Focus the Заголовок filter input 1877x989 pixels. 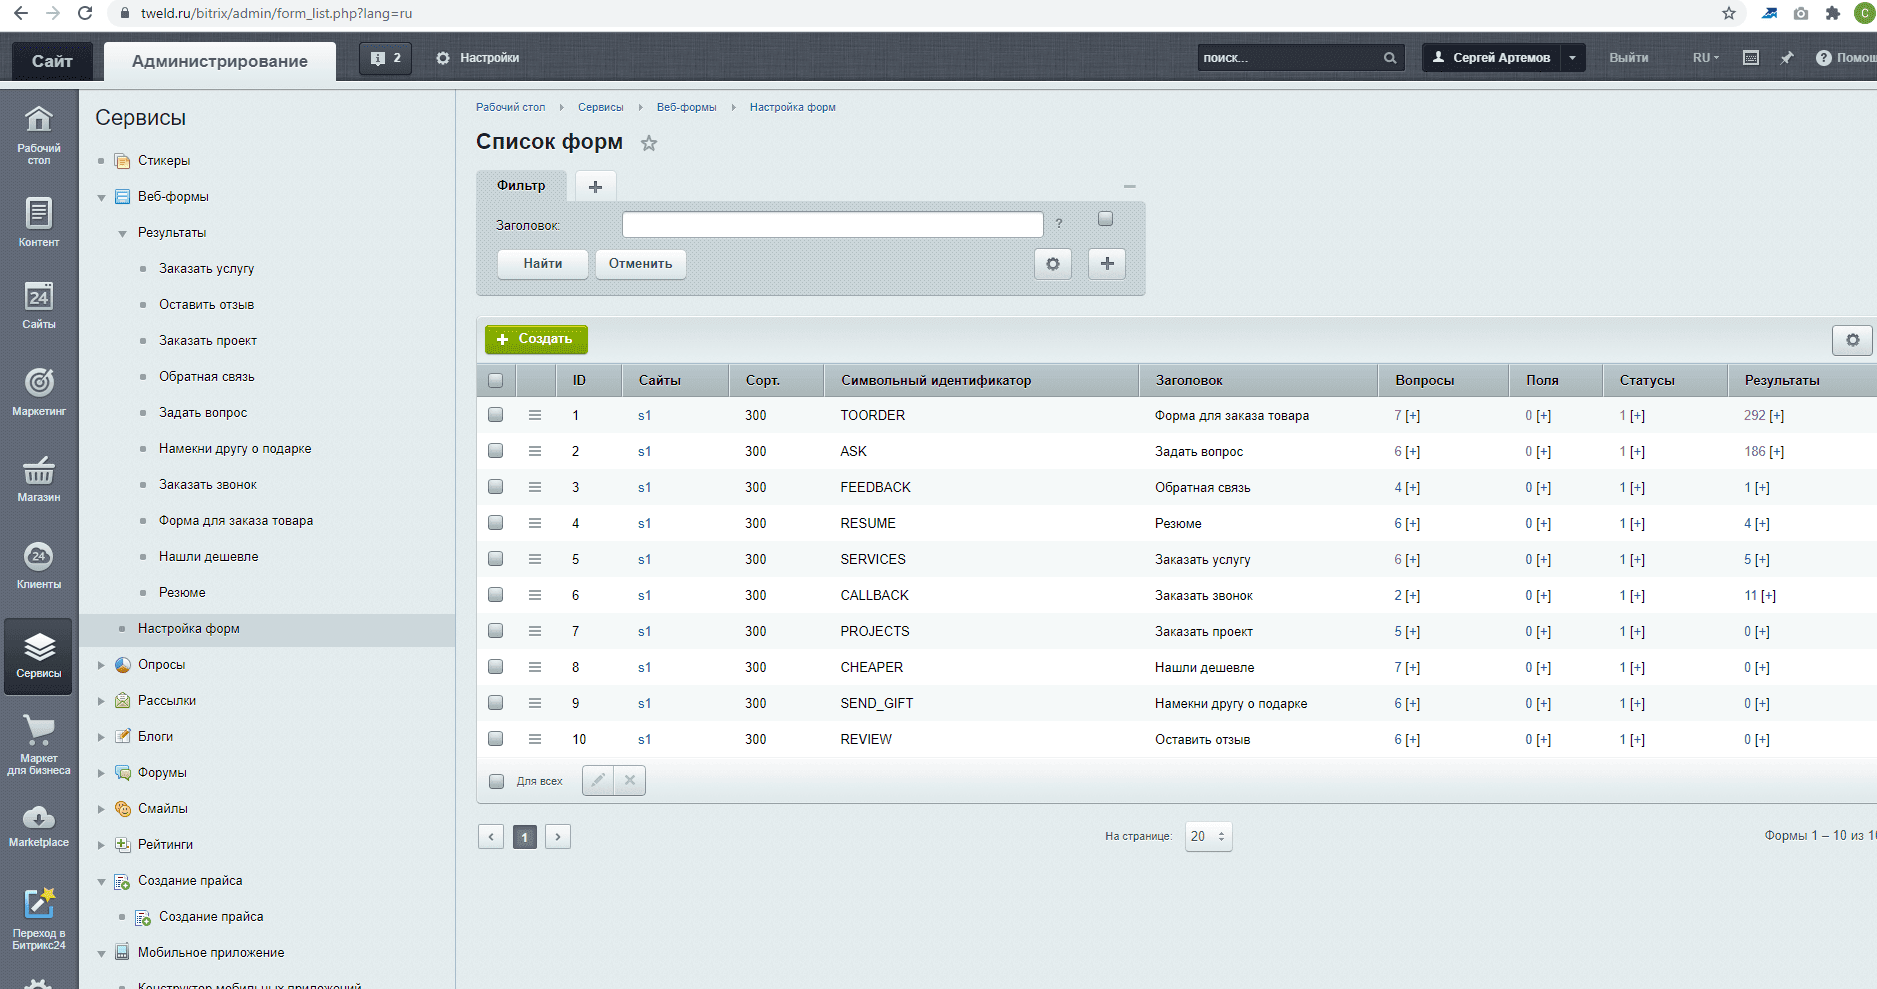(832, 225)
